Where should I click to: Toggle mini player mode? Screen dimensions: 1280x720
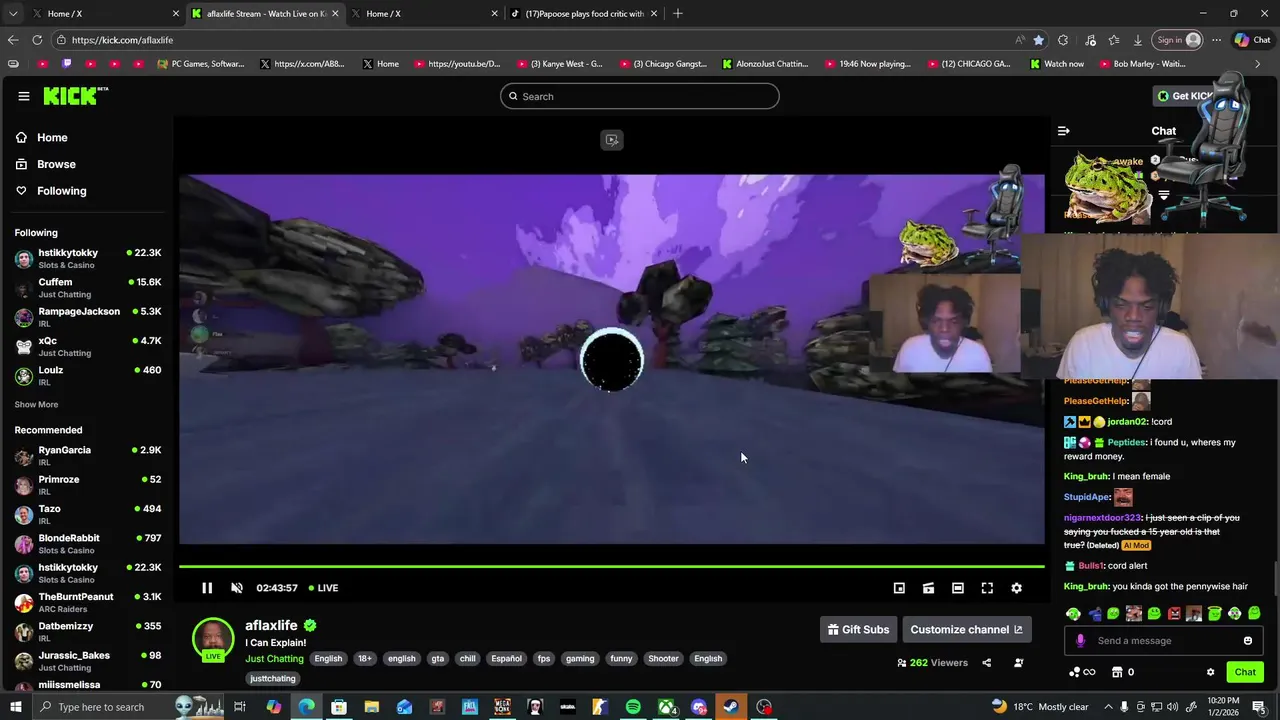coord(899,588)
